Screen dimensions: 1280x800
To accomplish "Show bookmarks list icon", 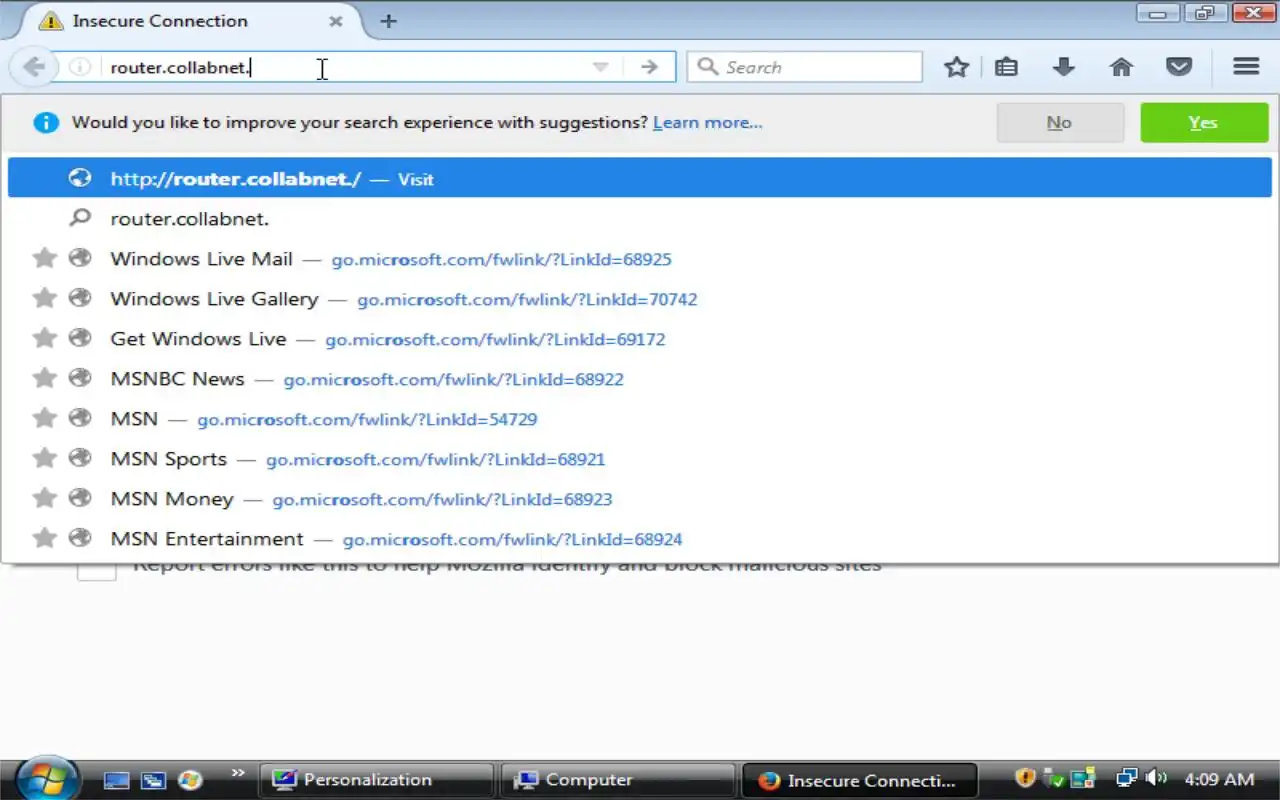I will [x=1007, y=67].
